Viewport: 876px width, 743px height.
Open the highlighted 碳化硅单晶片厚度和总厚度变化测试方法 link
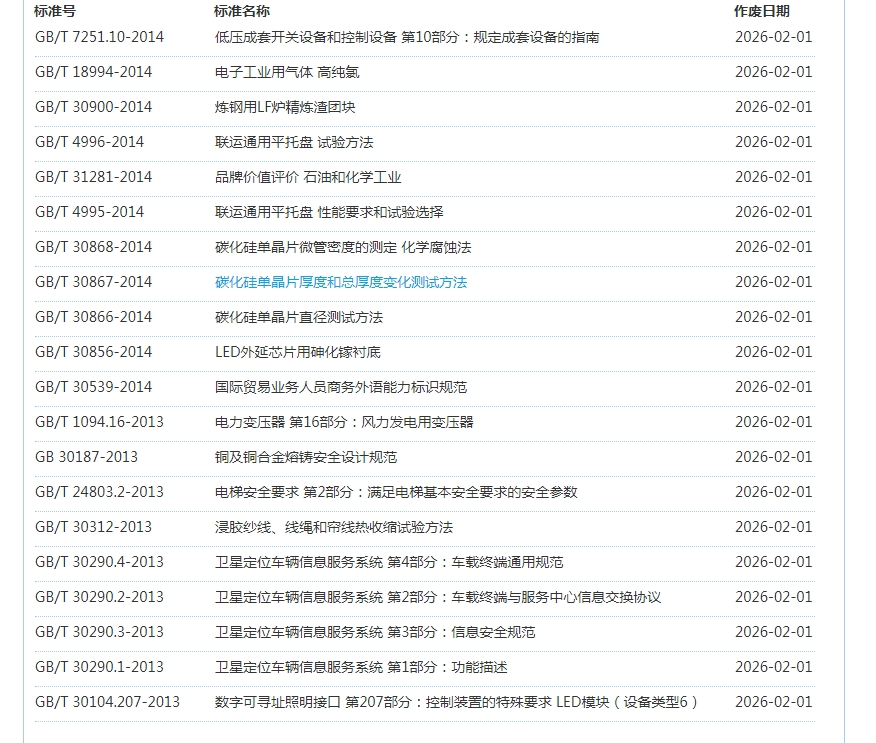(x=341, y=282)
